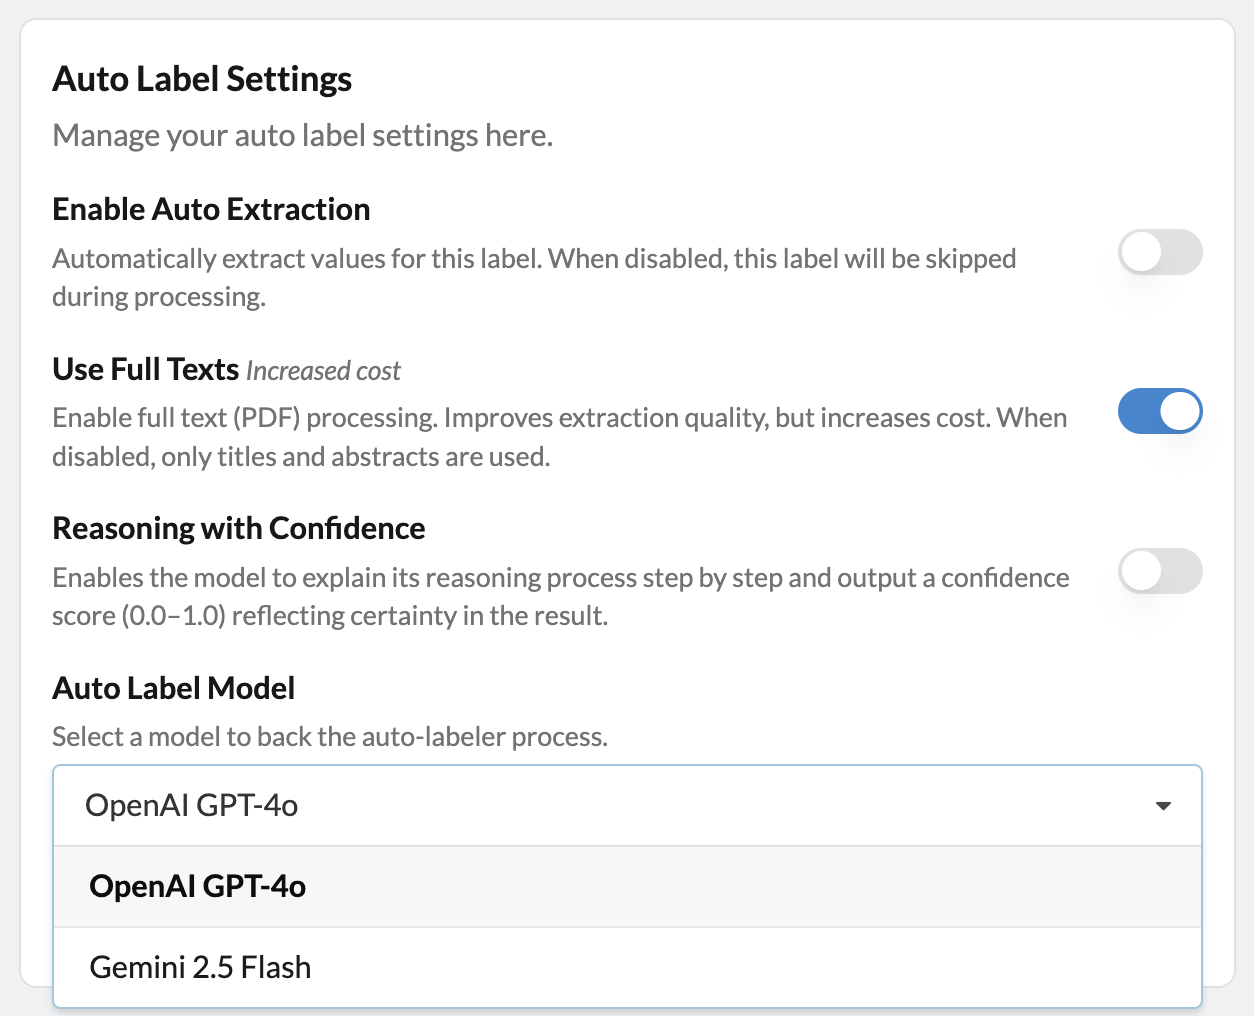Click the dropdown caret arrow icon
This screenshot has height=1016, width=1254.
[x=1163, y=806]
